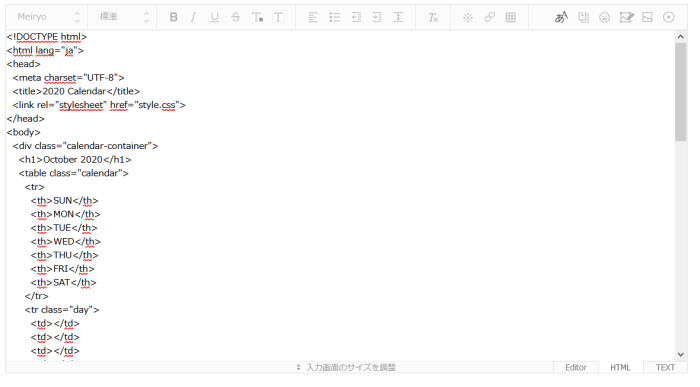
Task: Click the <!DOCTYPE html> line
Action: pyautogui.click(x=47, y=37)
